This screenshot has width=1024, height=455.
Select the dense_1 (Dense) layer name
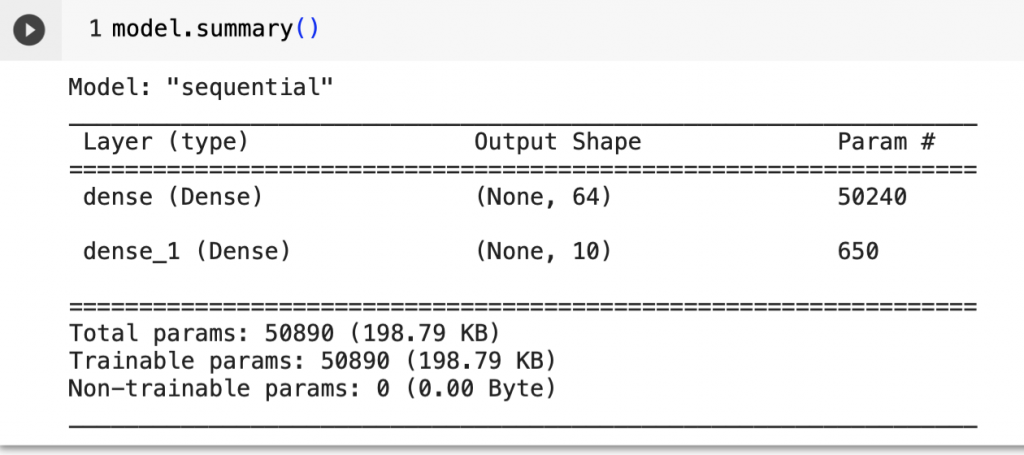click(187, 251)
